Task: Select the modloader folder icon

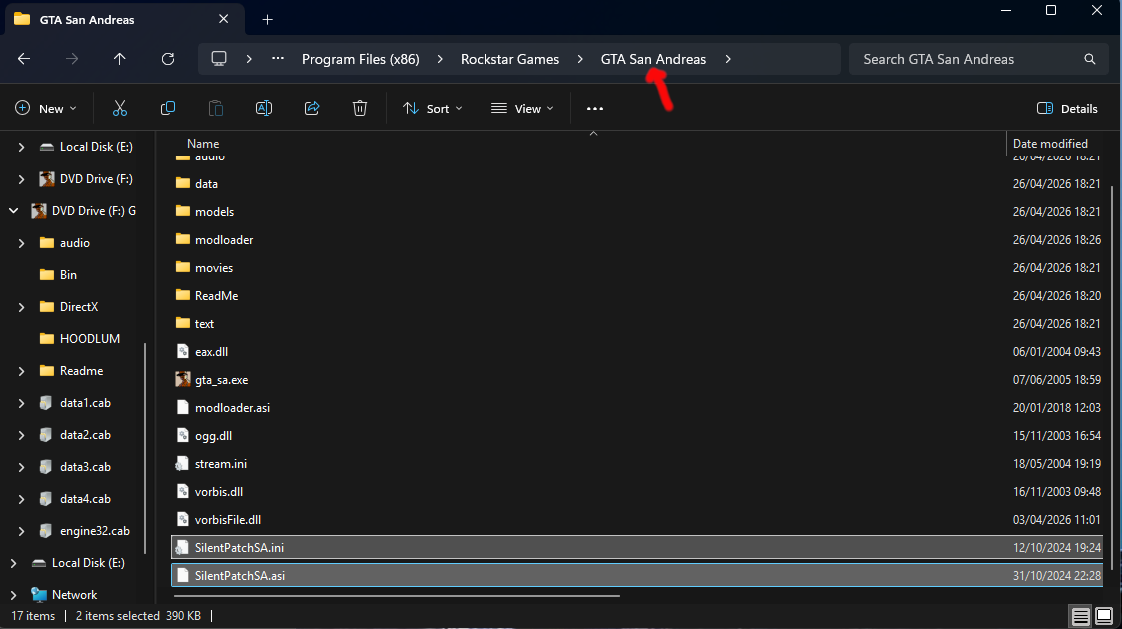Action: click(x=183, y=239)
